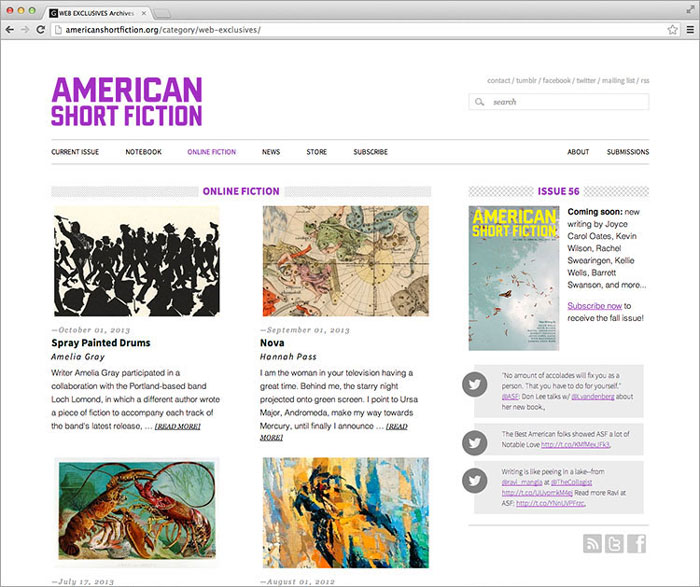Image resolution: width=700 pixels, height=587 pixels.
Task: Open the abstract painting thumbnail
Action: (346, 512)
